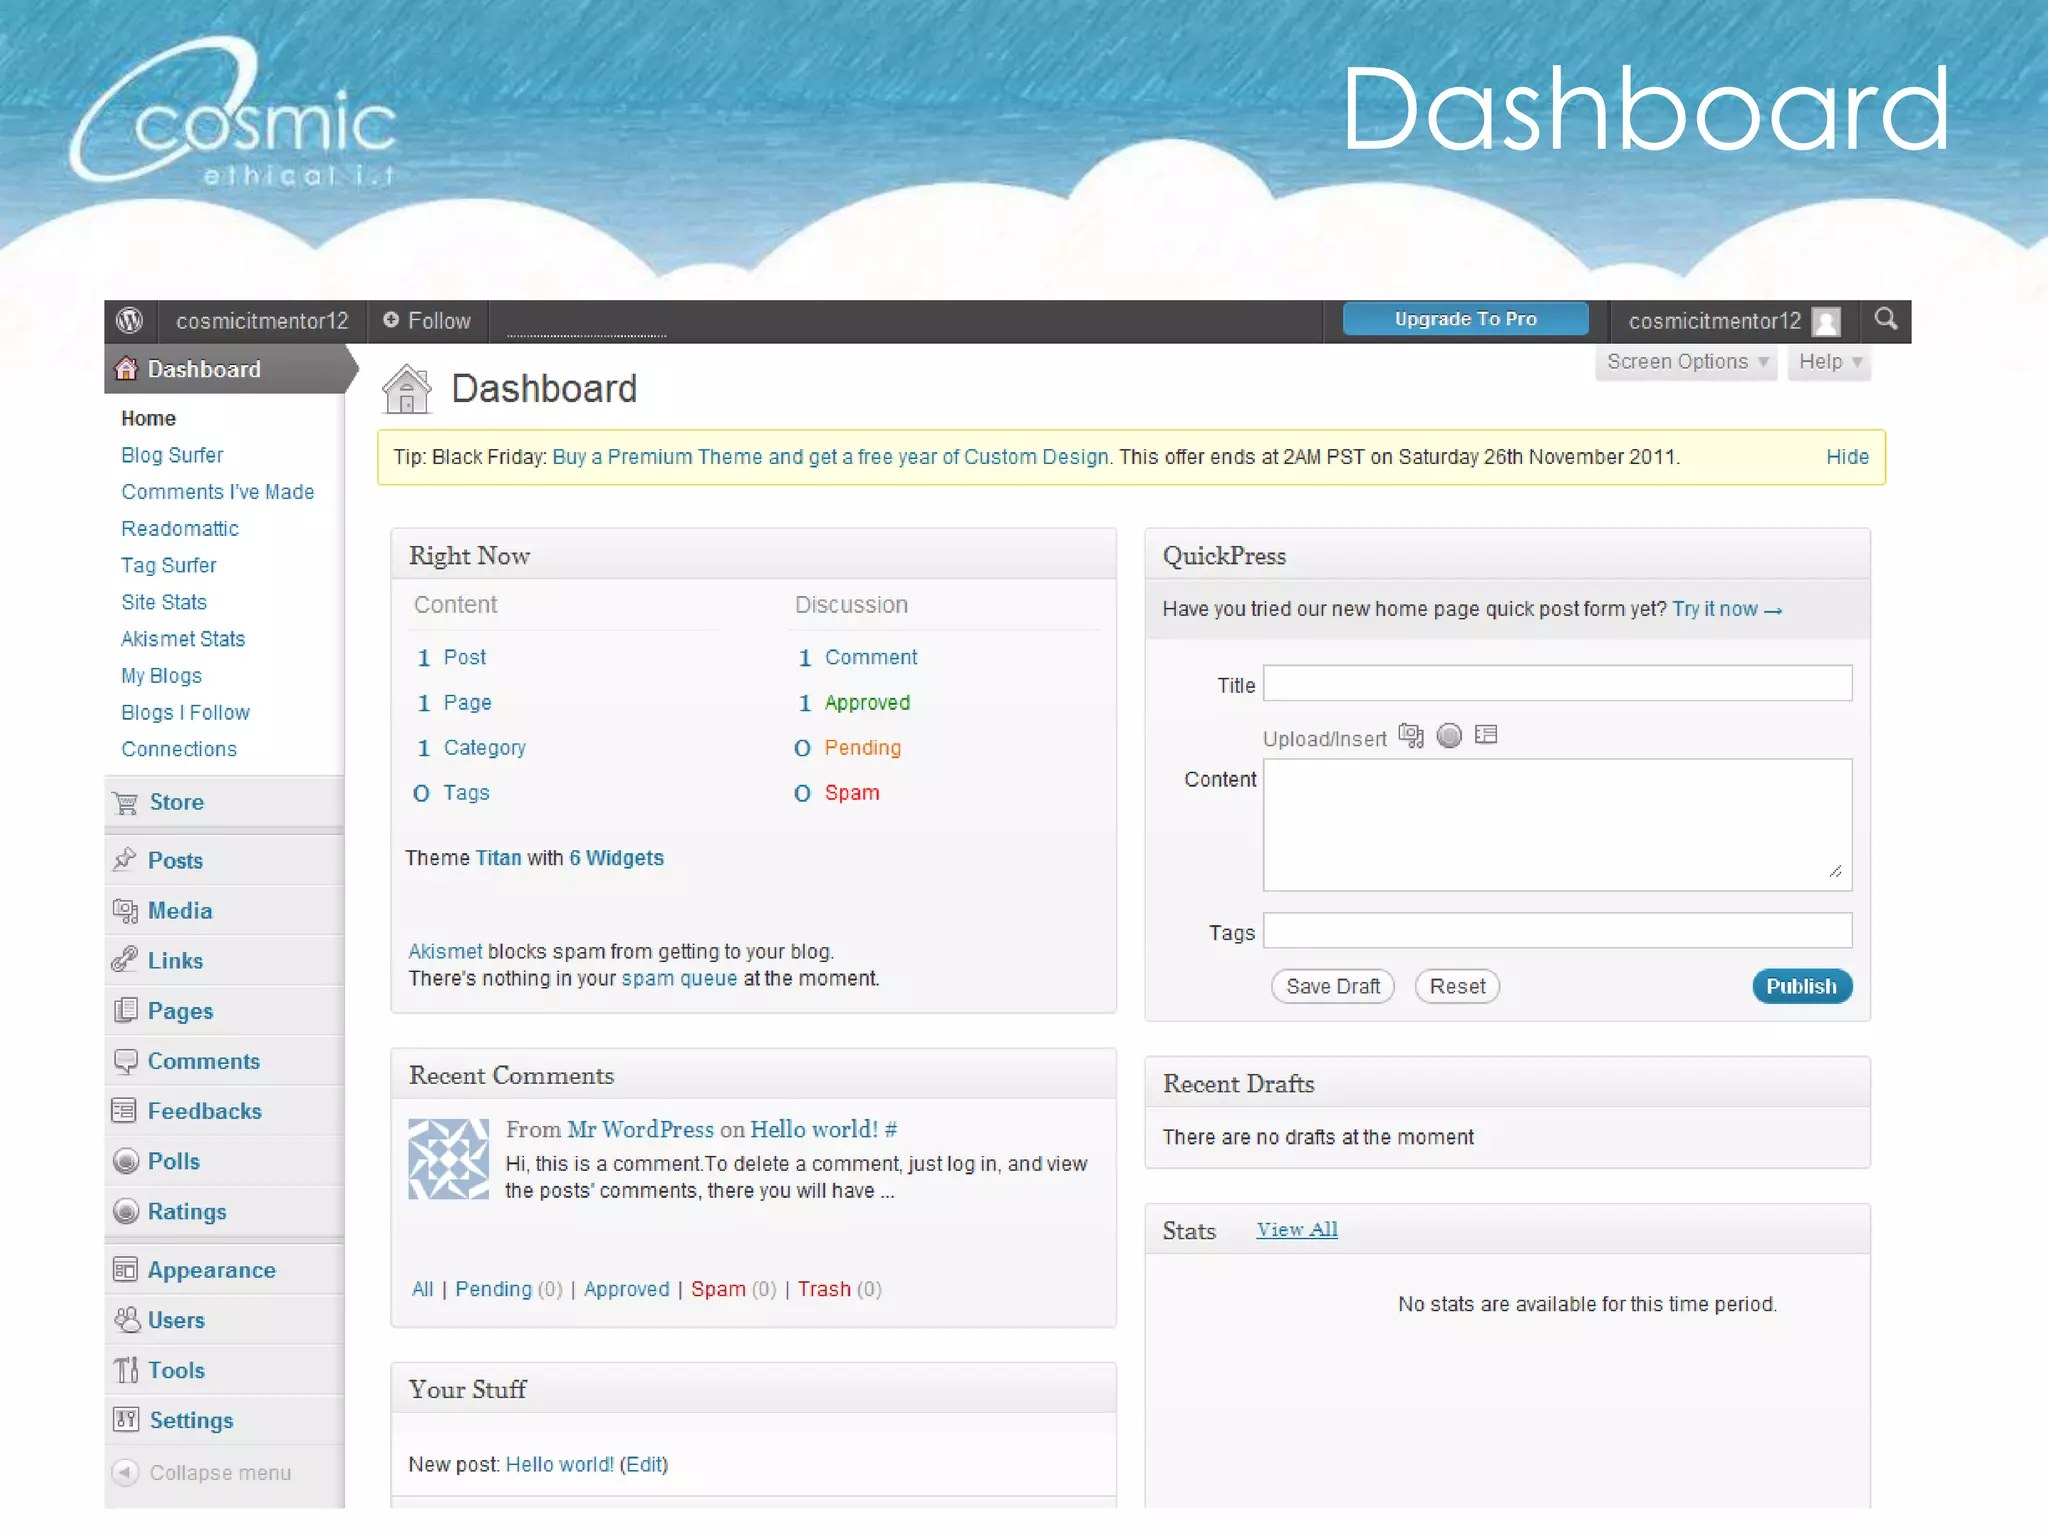Click Save Draft in QuickPress
The height and width of the screenshot is (1536, 2048).
click(x=1333, y=986)
